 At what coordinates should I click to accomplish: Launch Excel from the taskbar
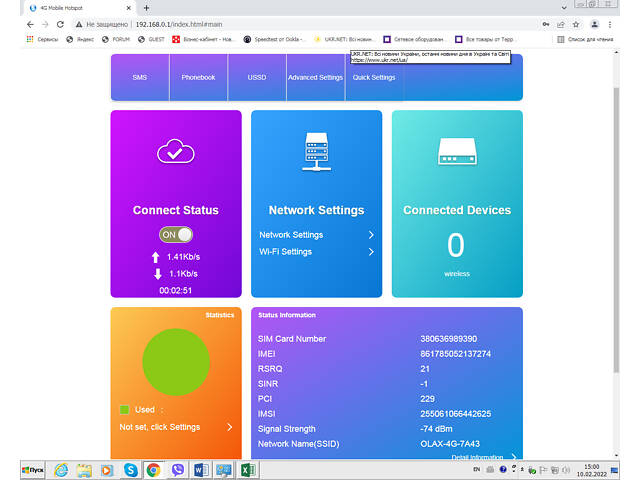[247, 469]
